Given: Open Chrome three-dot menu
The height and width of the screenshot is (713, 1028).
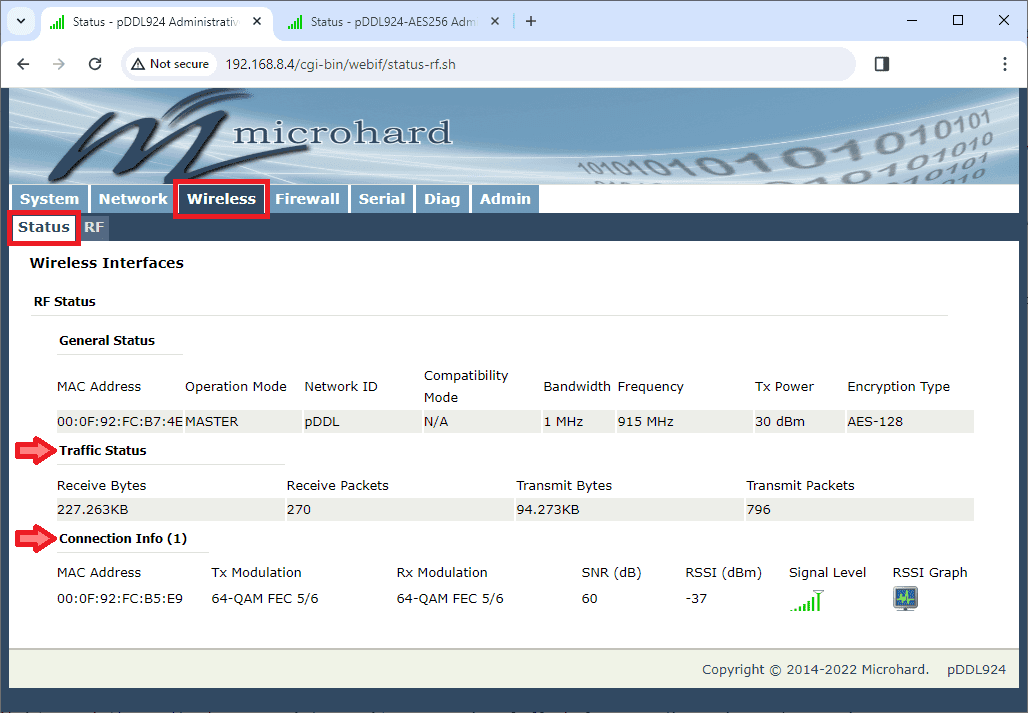Looking at the screenshot, I should pyautogui.click(x=1004, y=64).
